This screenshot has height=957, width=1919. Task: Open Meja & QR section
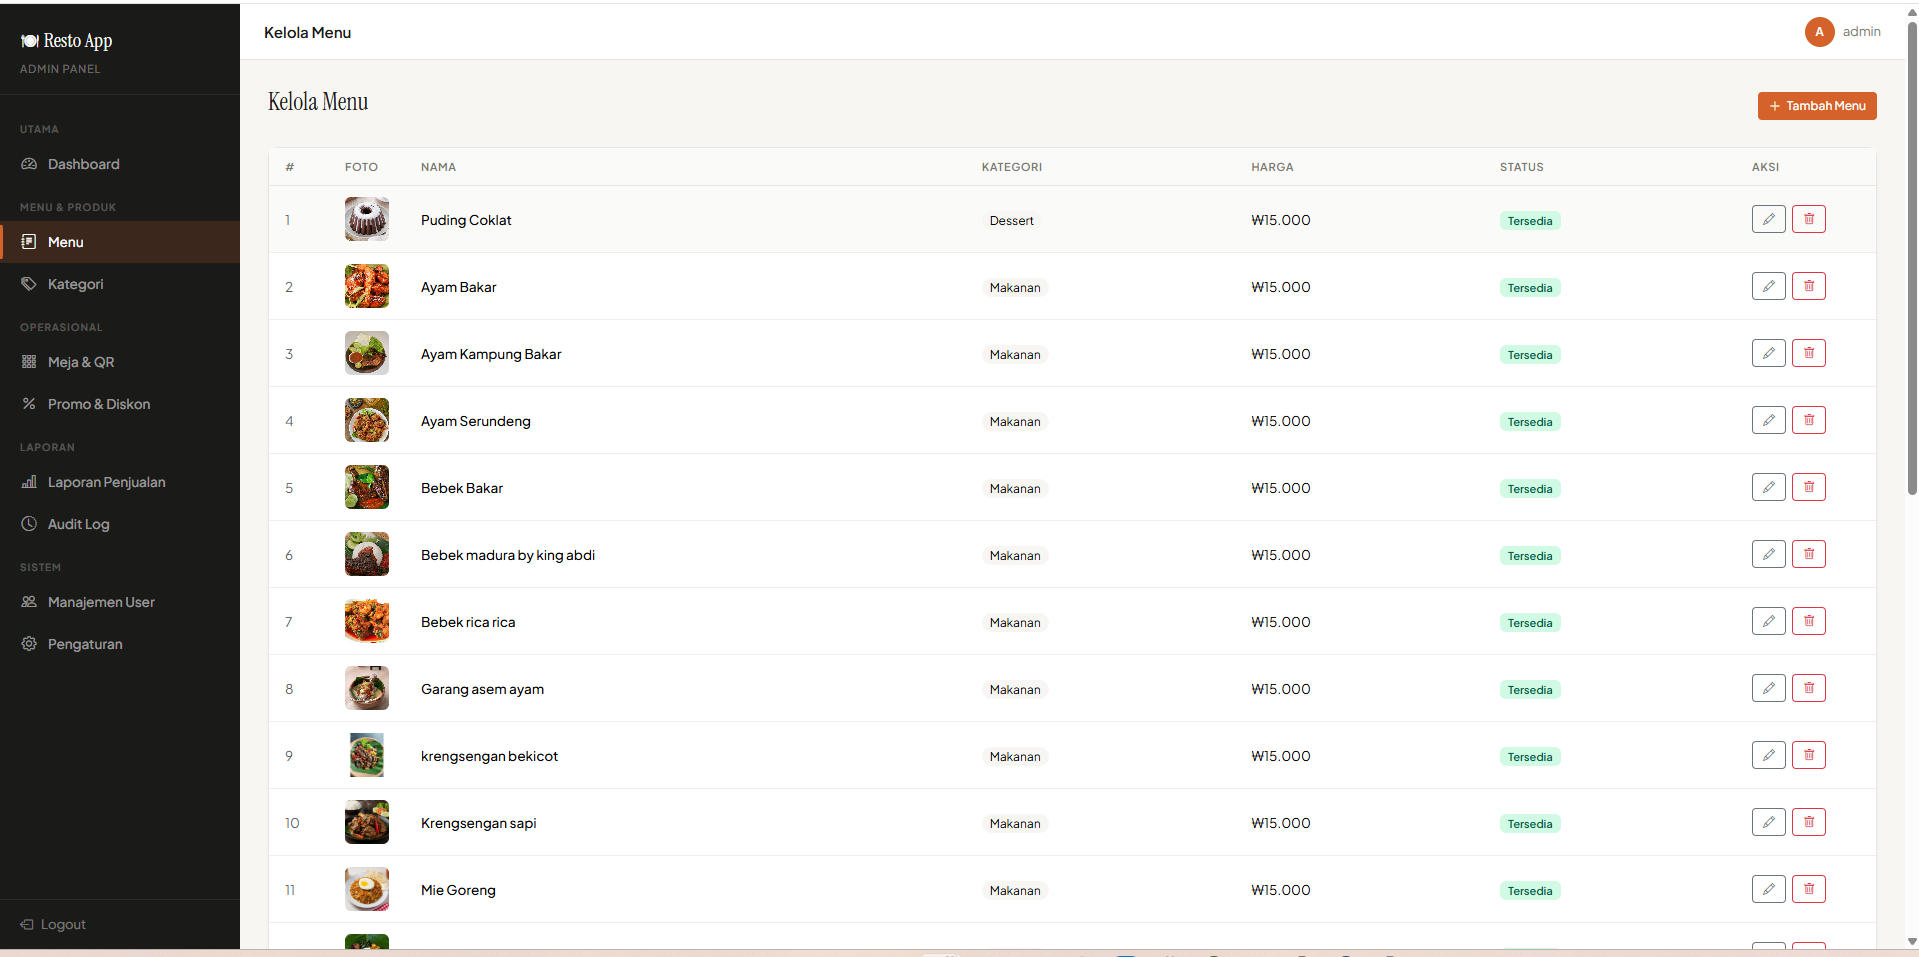click(120, 362)
